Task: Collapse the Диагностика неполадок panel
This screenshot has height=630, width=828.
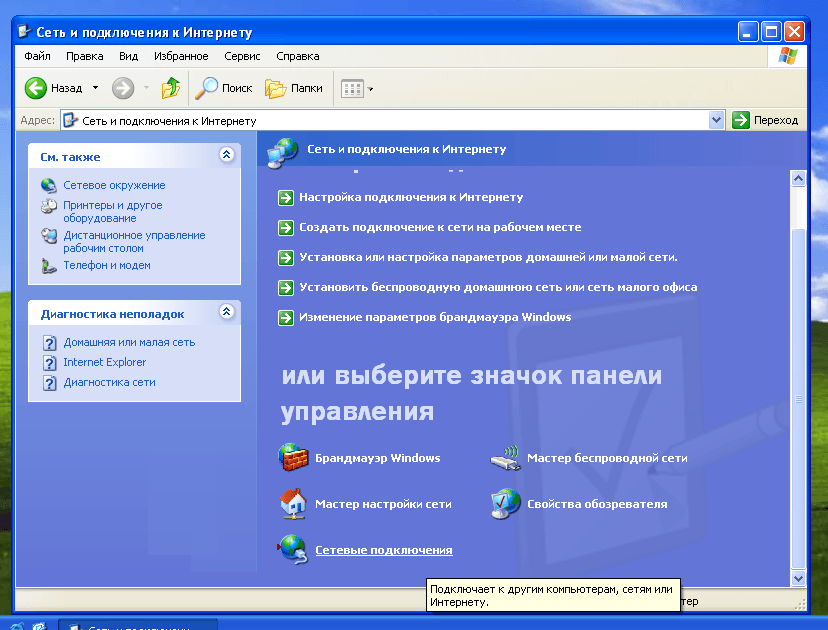Action: click(226, 312)
